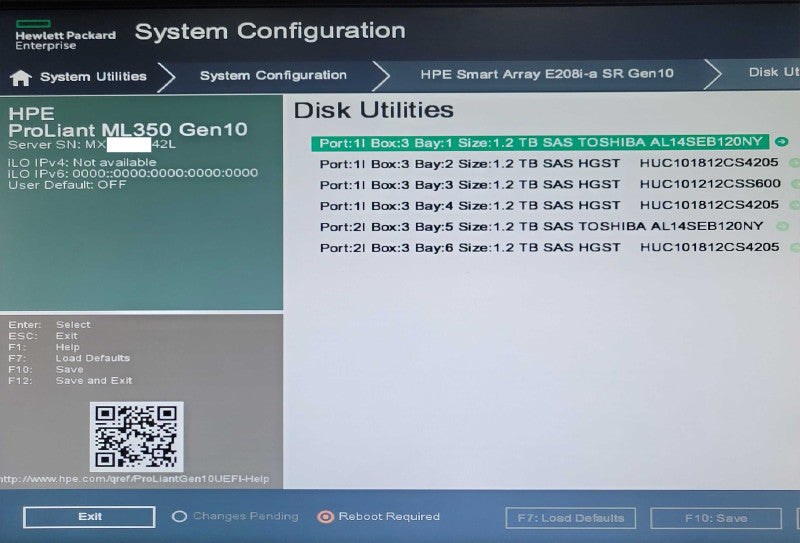Click the F10: Save hint in help panel

(46, 369)
